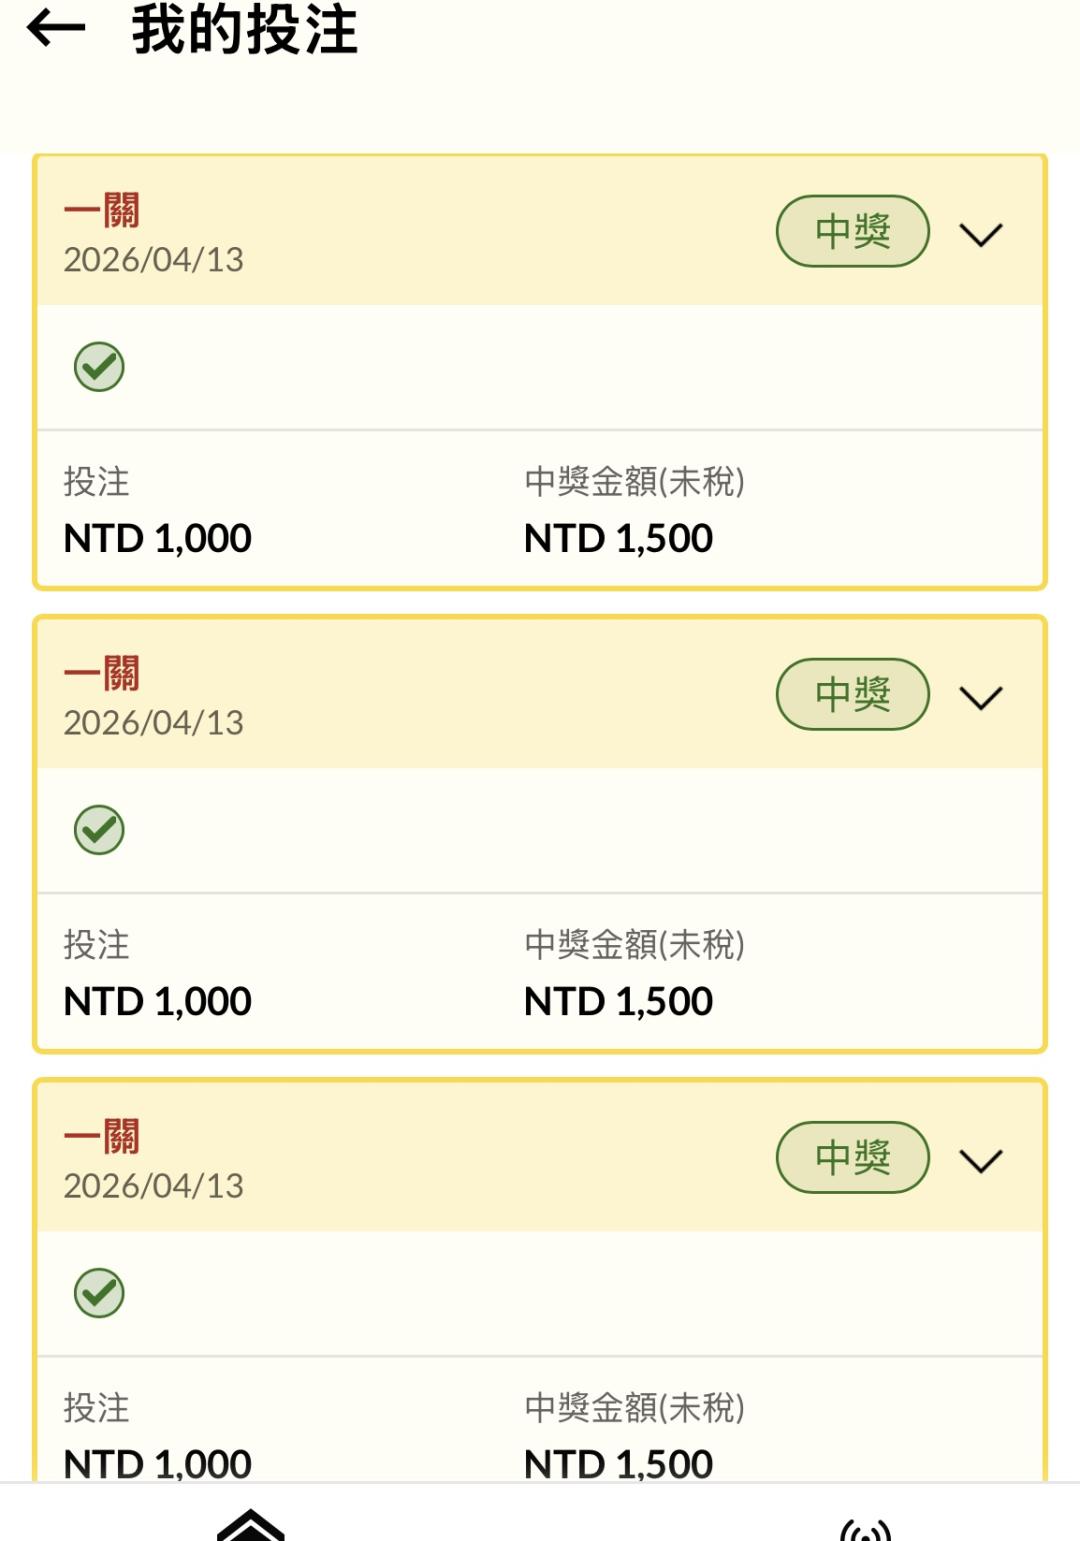This screenshot has height=1541, width=1080.
Task: Select first card's NTD 1,500 winning amount
Action: 618,539
